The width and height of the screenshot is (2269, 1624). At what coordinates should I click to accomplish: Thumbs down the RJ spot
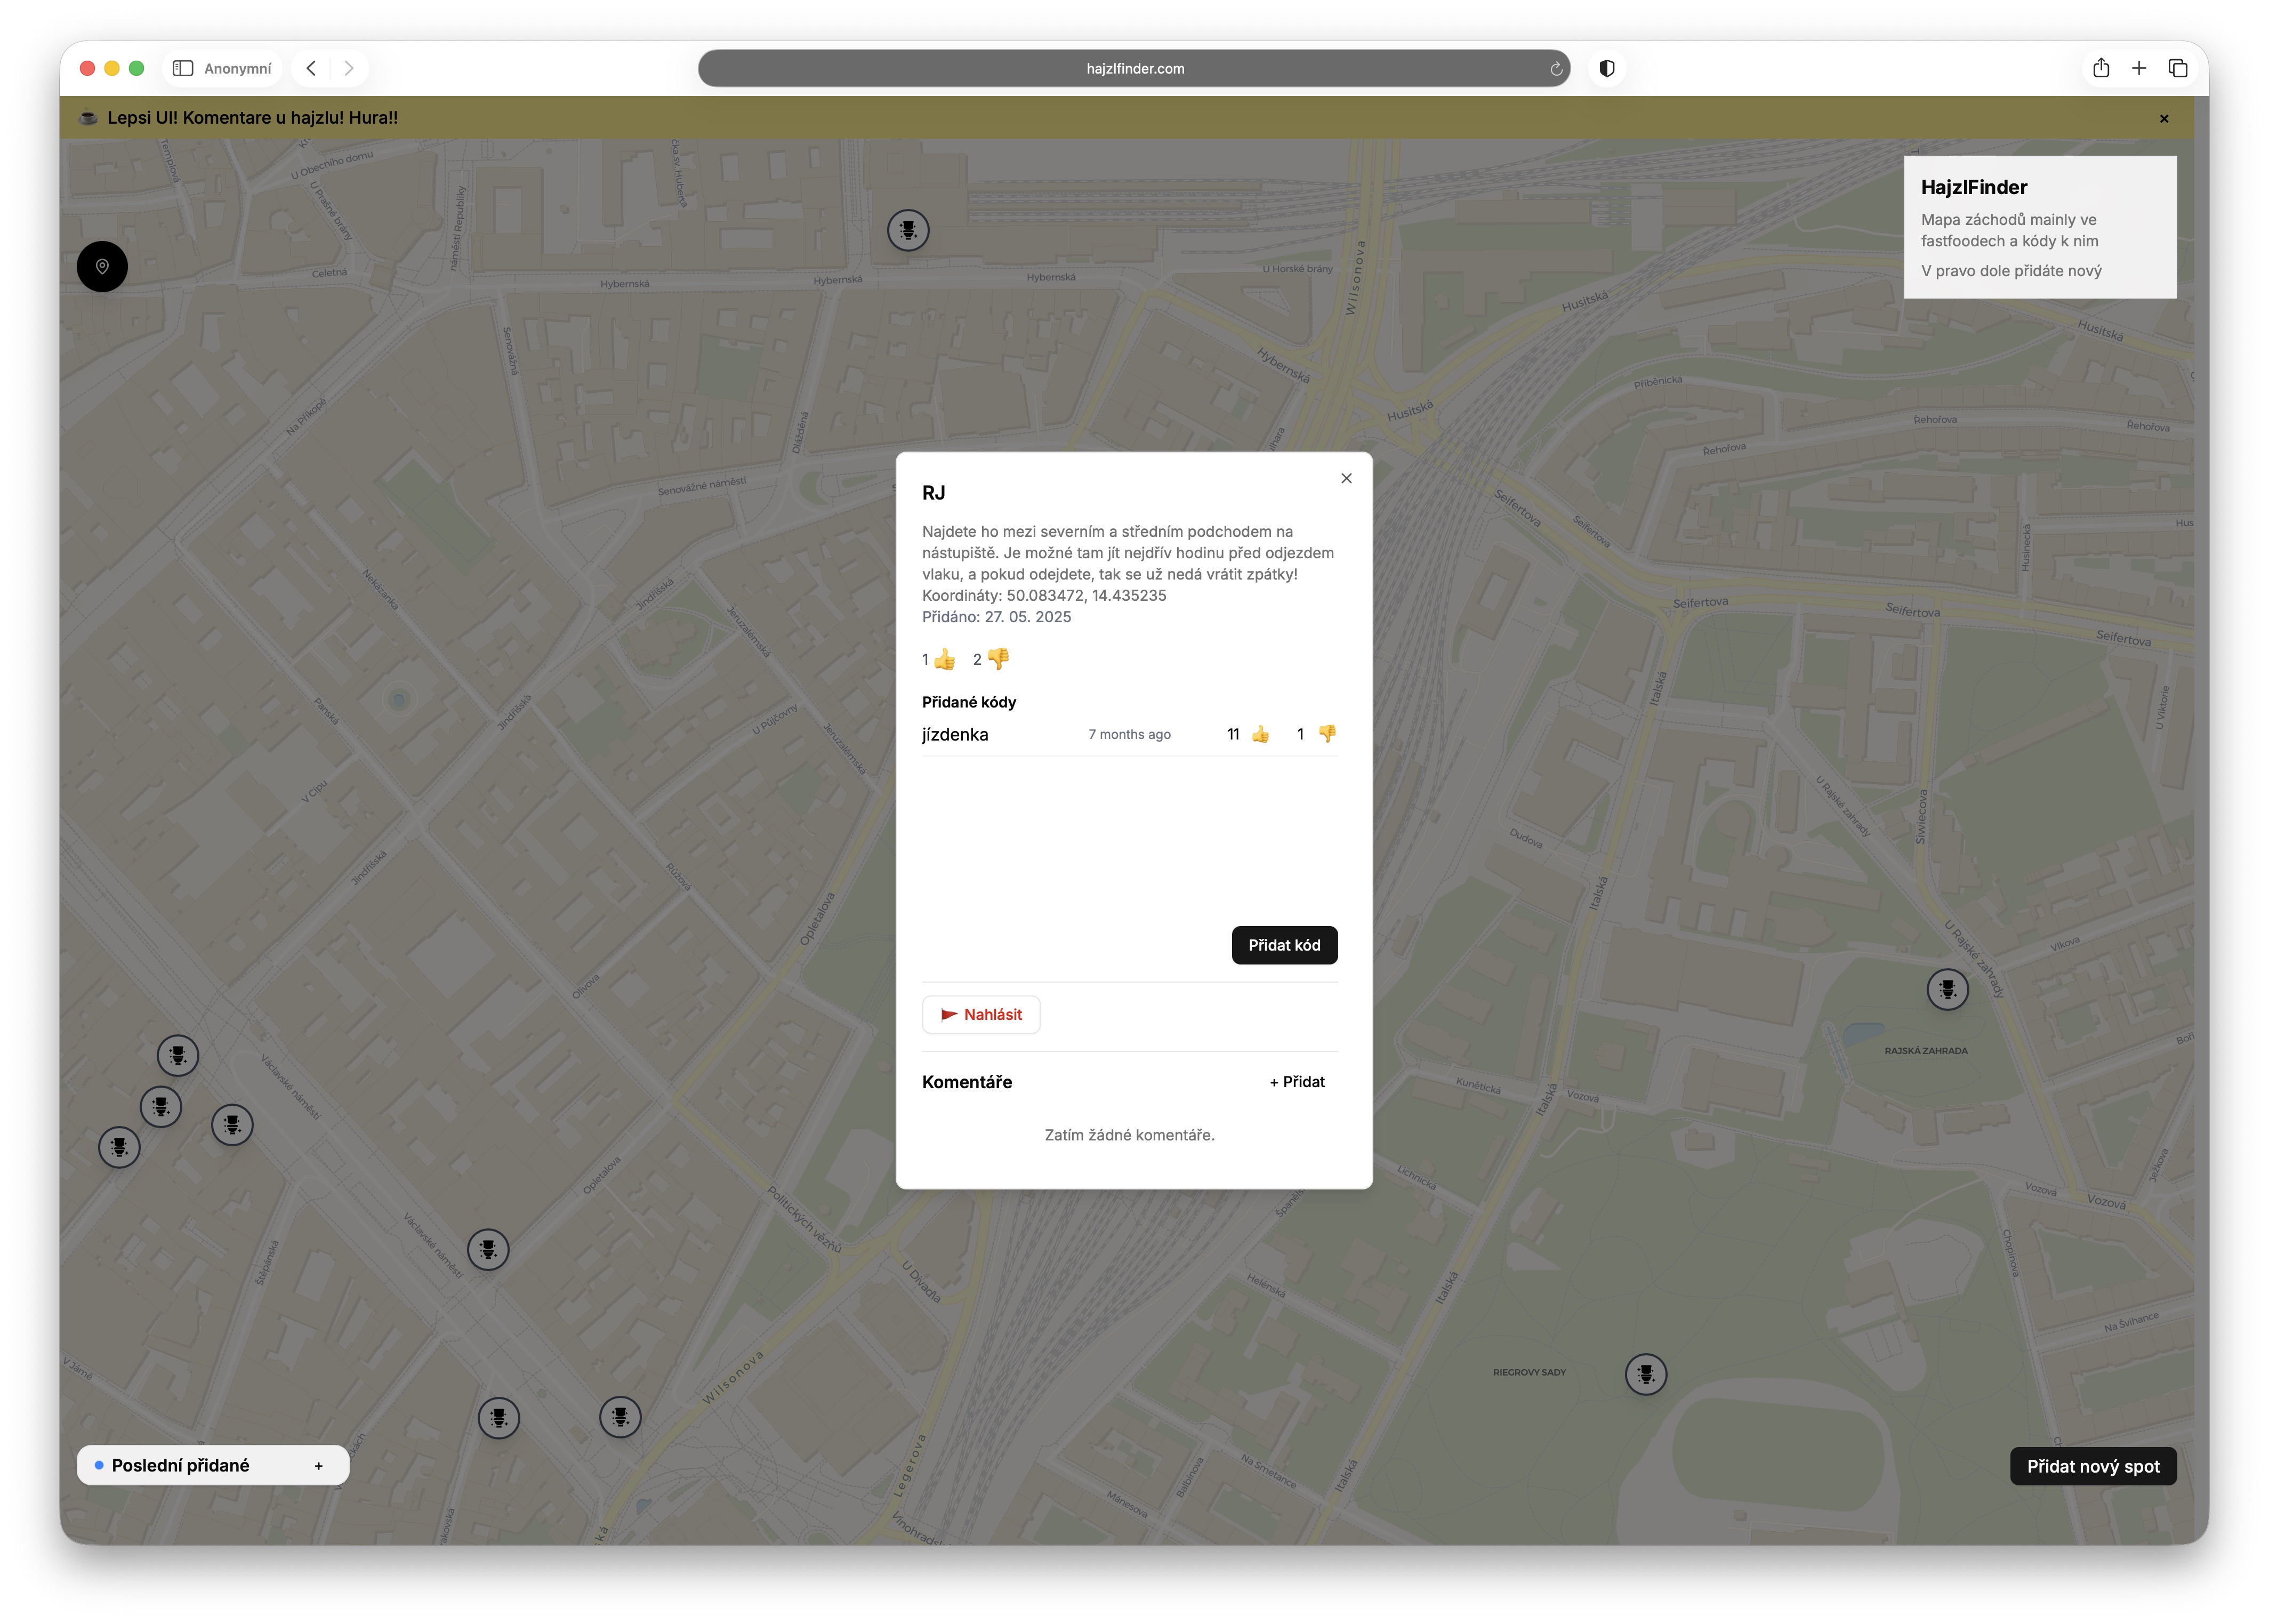click(998, 659)
